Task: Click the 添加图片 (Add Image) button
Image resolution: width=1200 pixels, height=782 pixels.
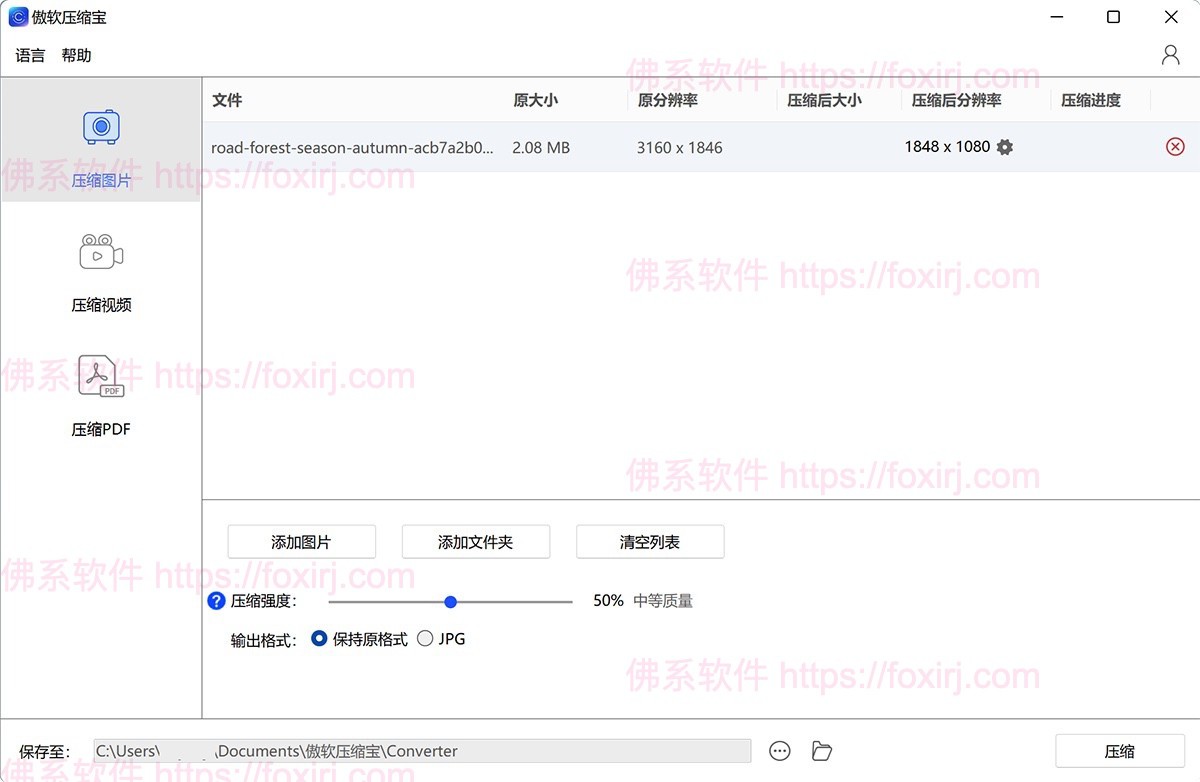Action: (x=301, y=541)
